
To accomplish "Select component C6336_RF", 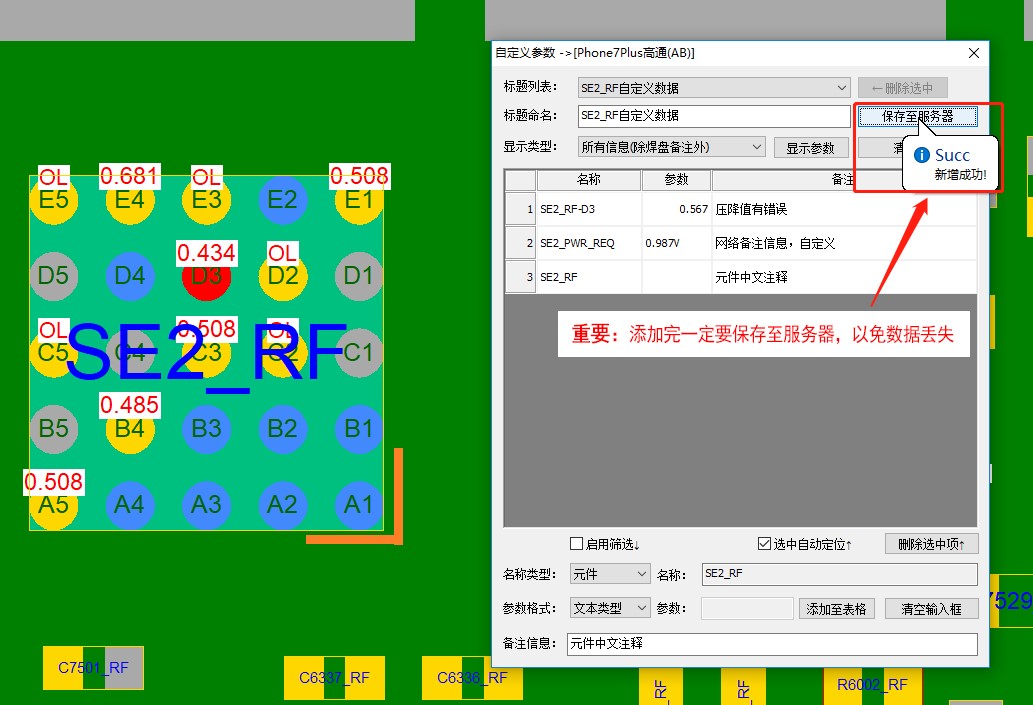I will click(472, 678).
